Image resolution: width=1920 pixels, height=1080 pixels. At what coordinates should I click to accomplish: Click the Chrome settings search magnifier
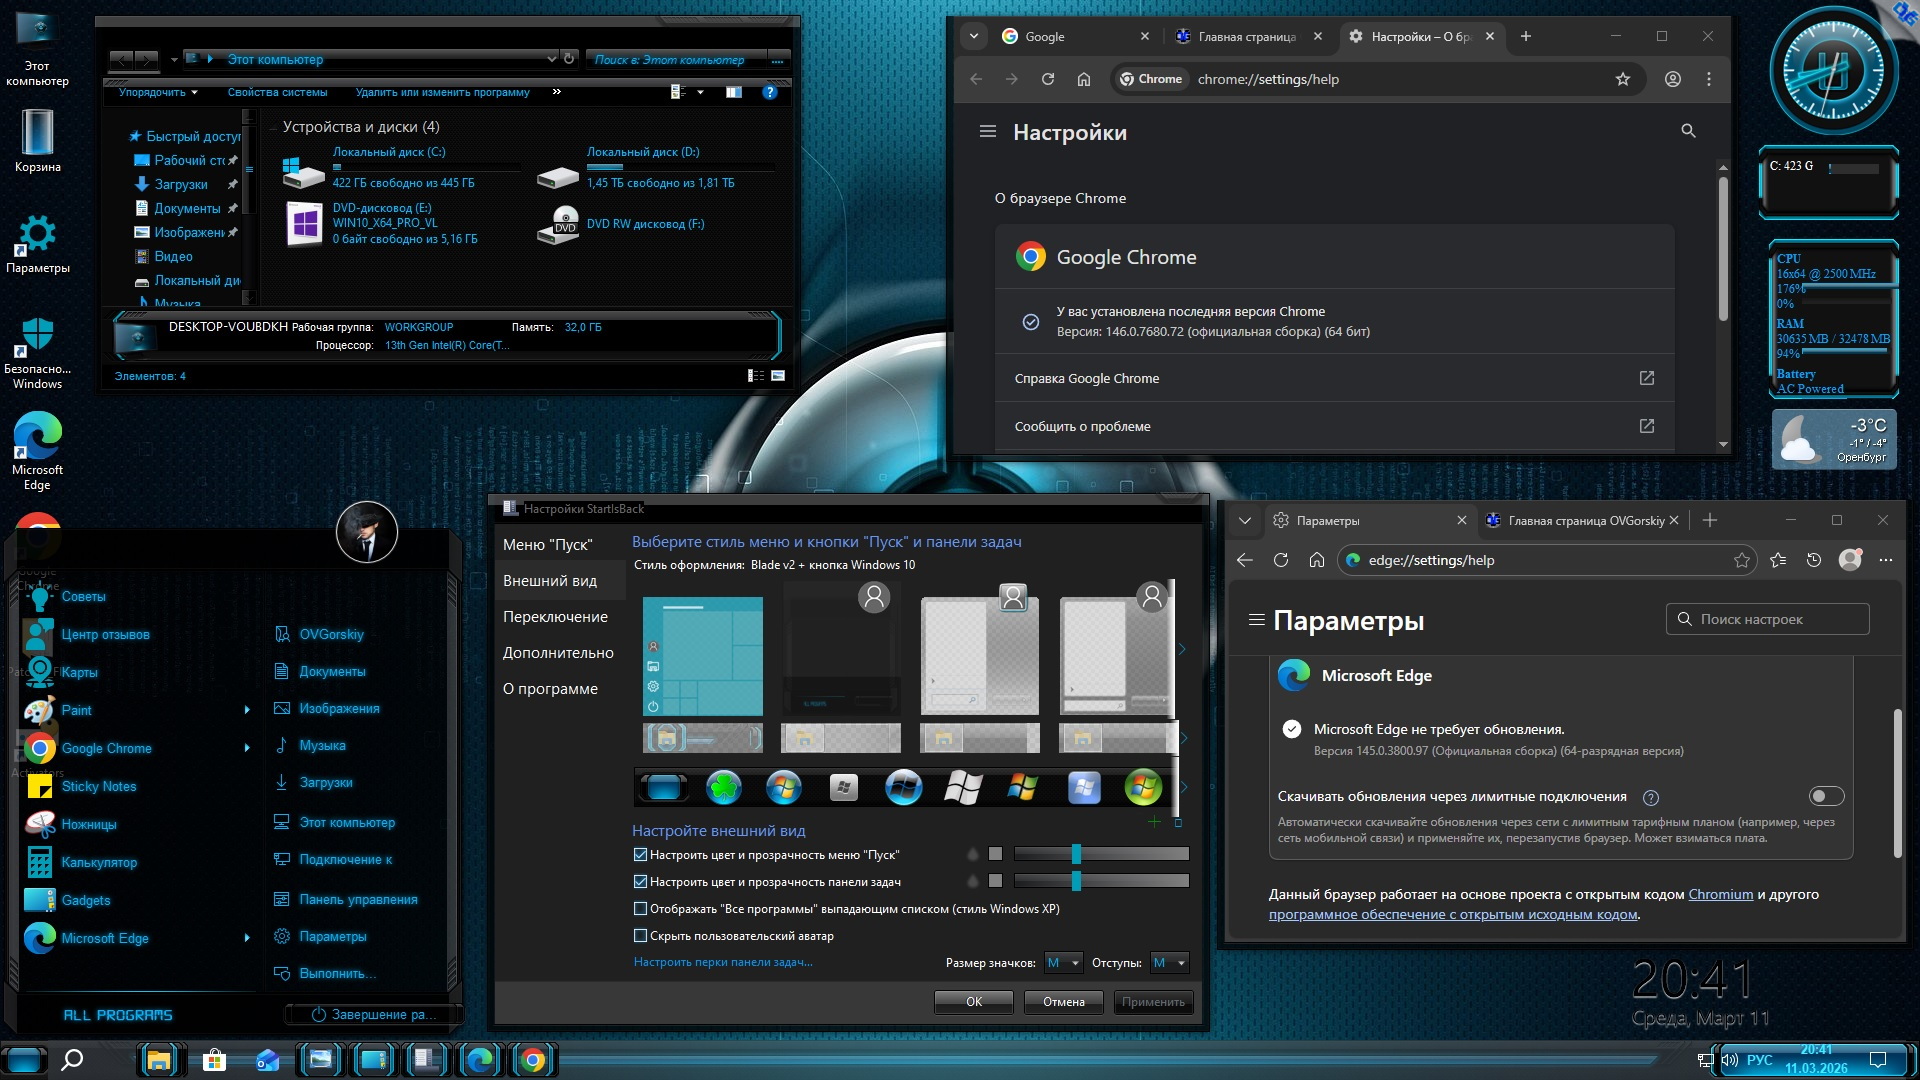[x=1688, y=131]
